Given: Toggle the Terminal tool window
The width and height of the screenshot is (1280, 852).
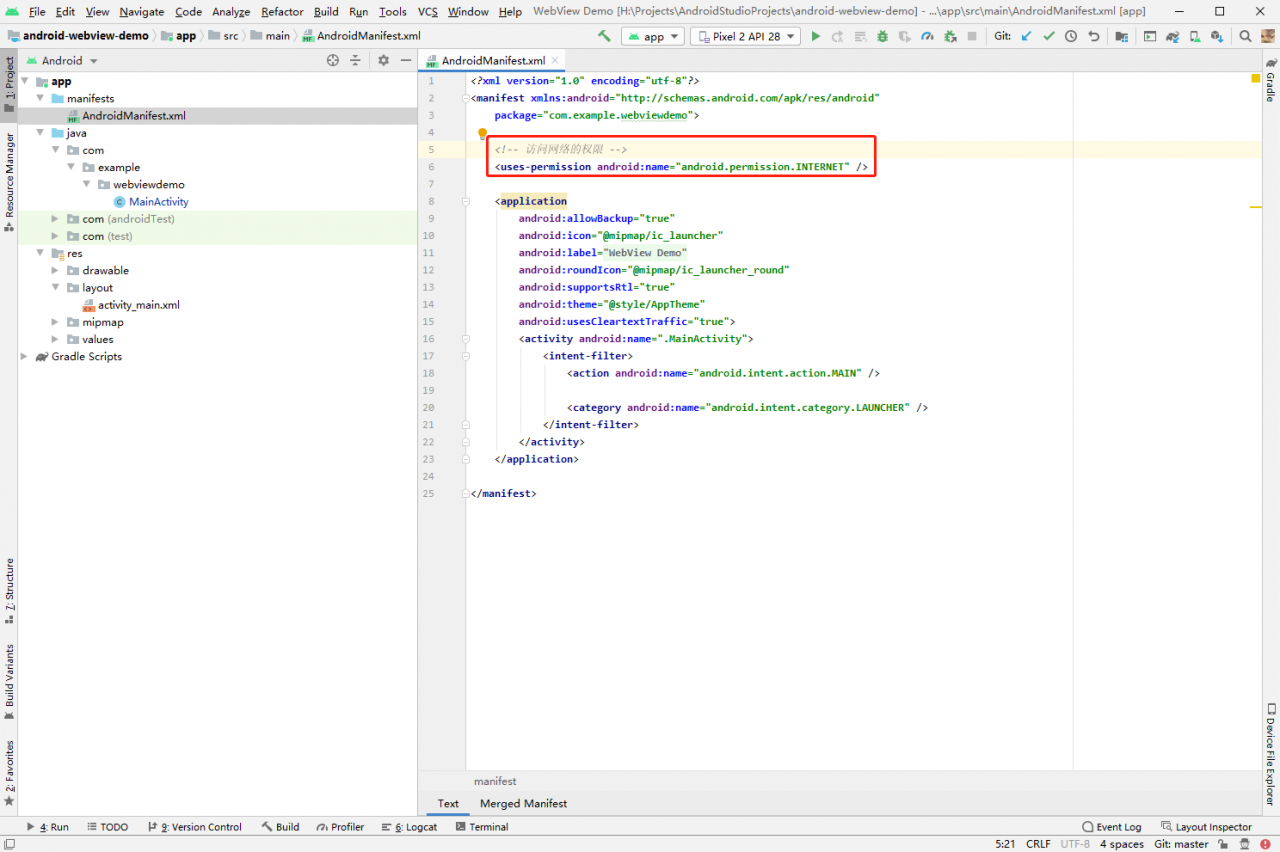Looking at the screenshot, I should (x=481, y=827).
